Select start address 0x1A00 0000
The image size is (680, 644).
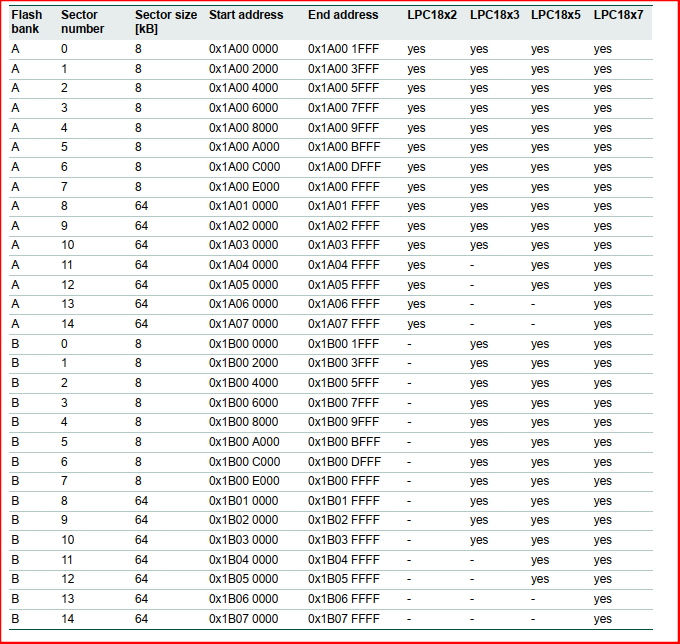click(x=243, y=49)
